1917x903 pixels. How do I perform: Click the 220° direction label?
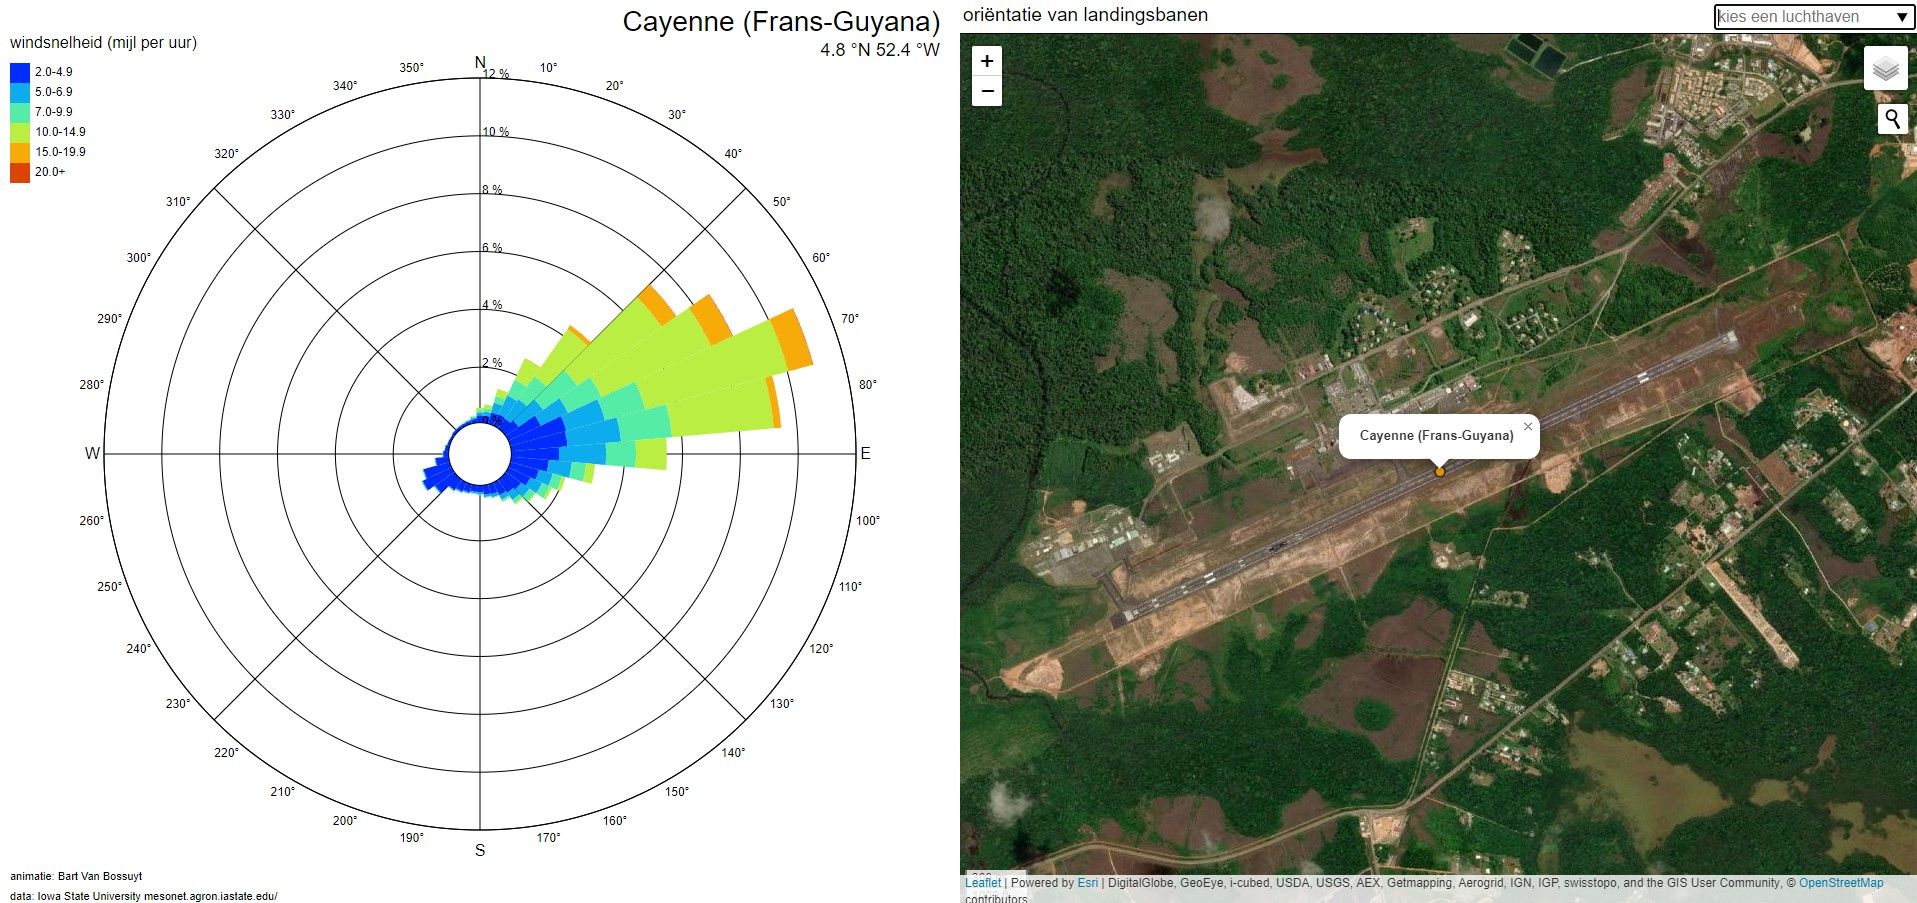click(226, 753)
